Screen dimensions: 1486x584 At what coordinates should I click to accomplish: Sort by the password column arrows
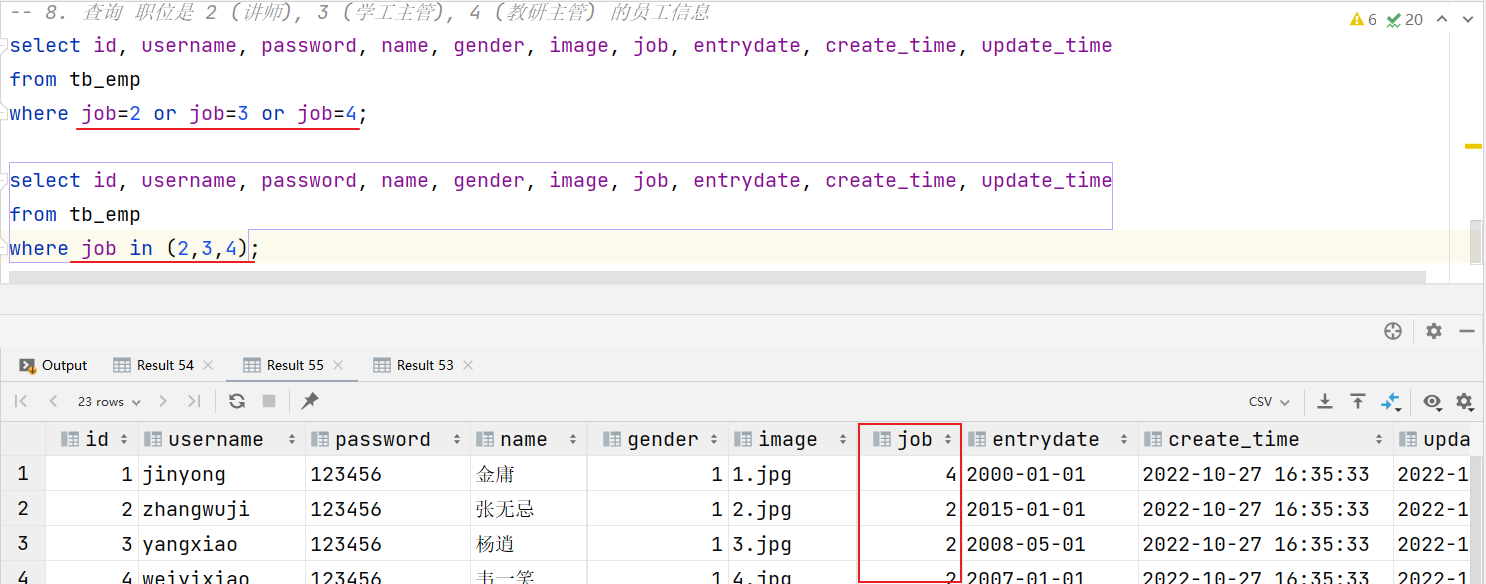[457, 439]
